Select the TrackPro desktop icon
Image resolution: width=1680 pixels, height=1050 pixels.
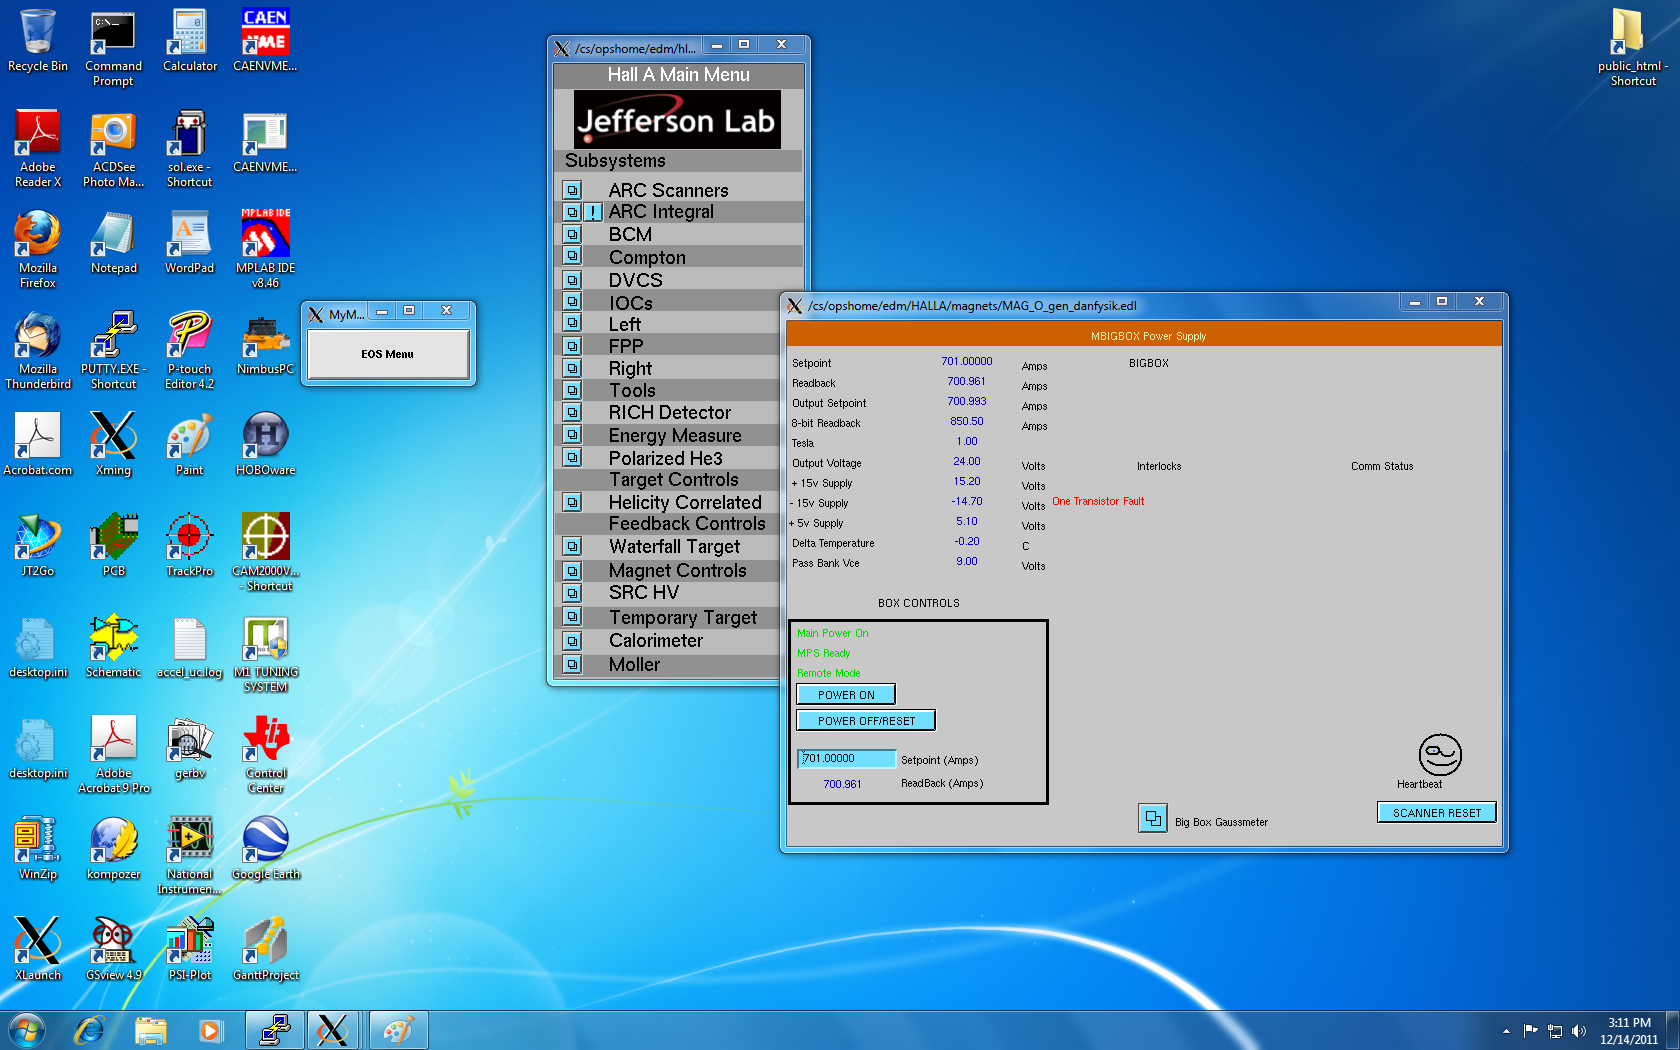click(x=189, y=546)
